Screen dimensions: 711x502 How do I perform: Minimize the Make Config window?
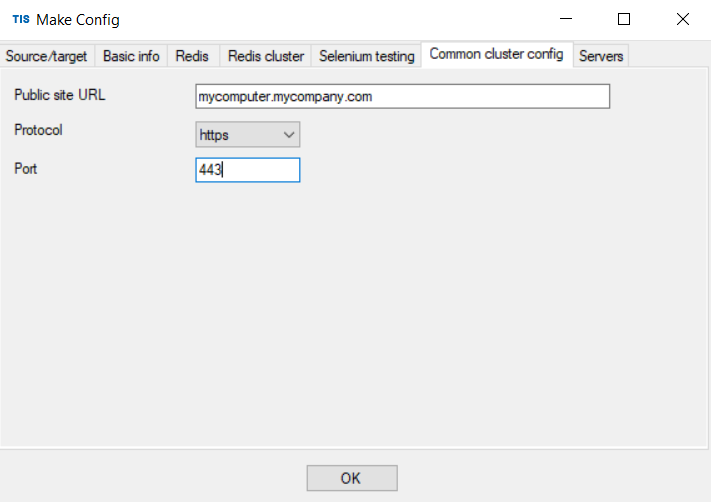pos(566,19)
